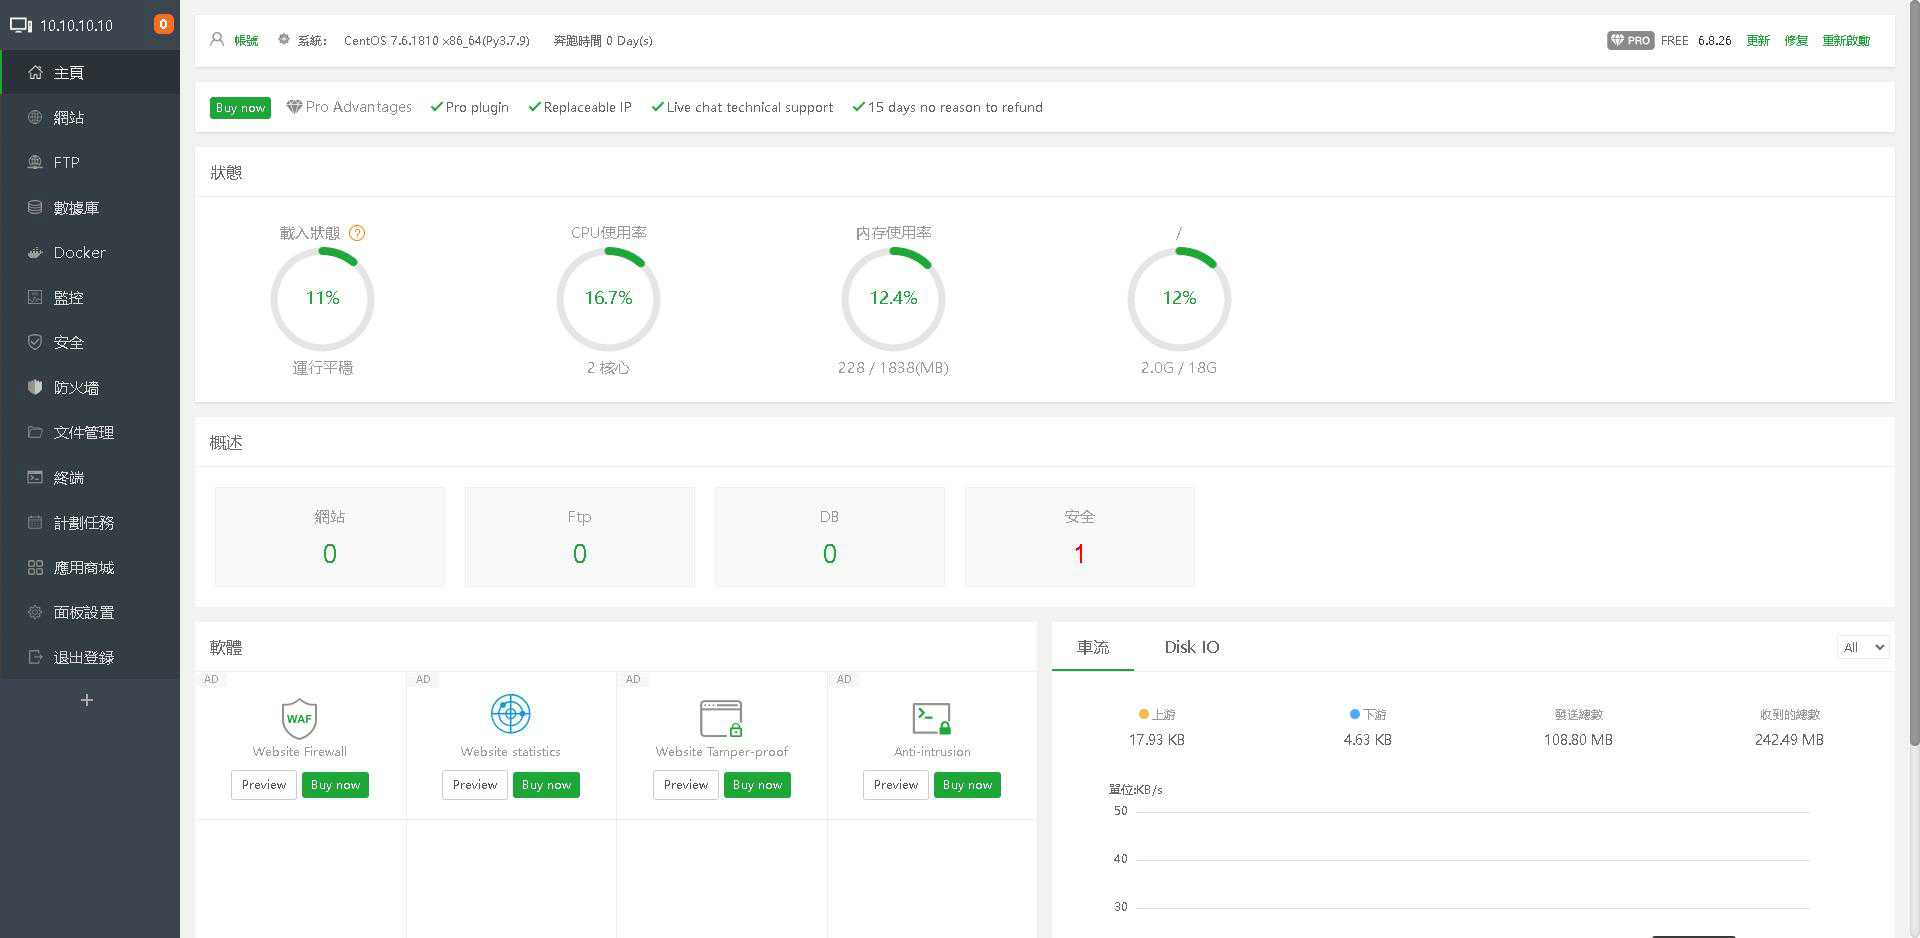Open the home icon in sidebar
This screenshot has width=1920, height=938.
[35, 72]
